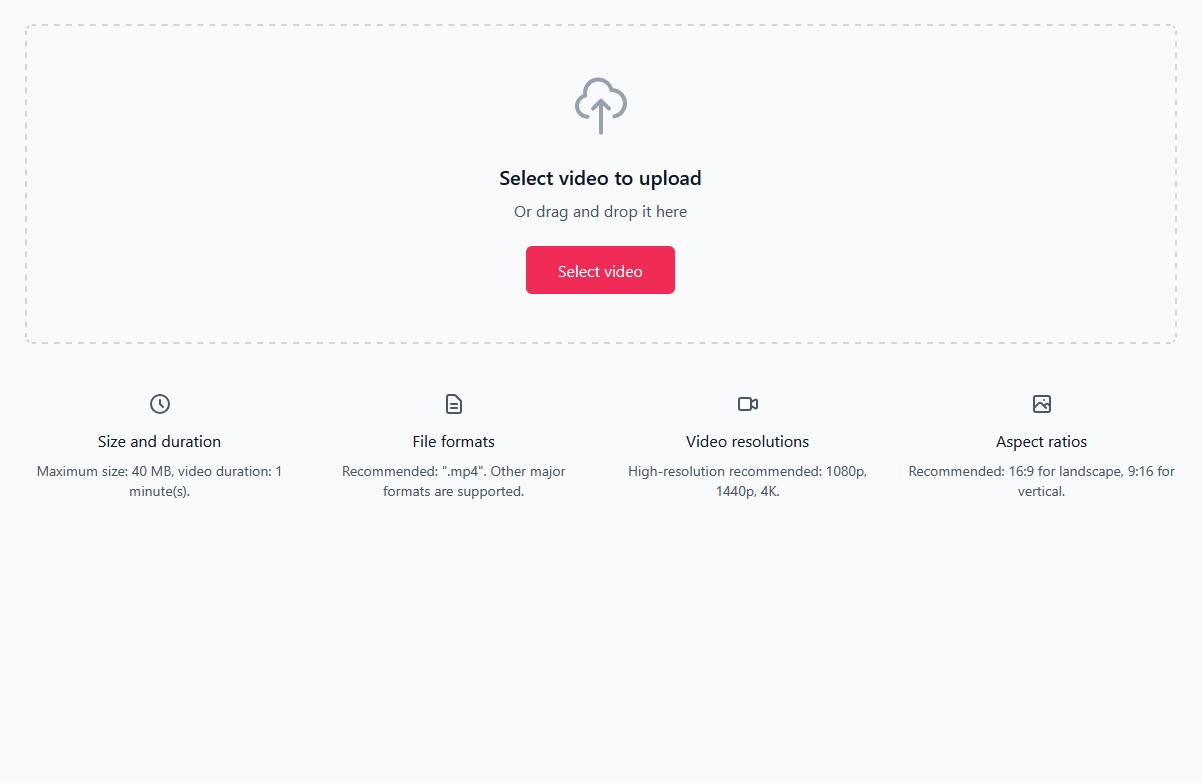
Task: Click the video camera icon above Video resolutions
Action: 748,404
